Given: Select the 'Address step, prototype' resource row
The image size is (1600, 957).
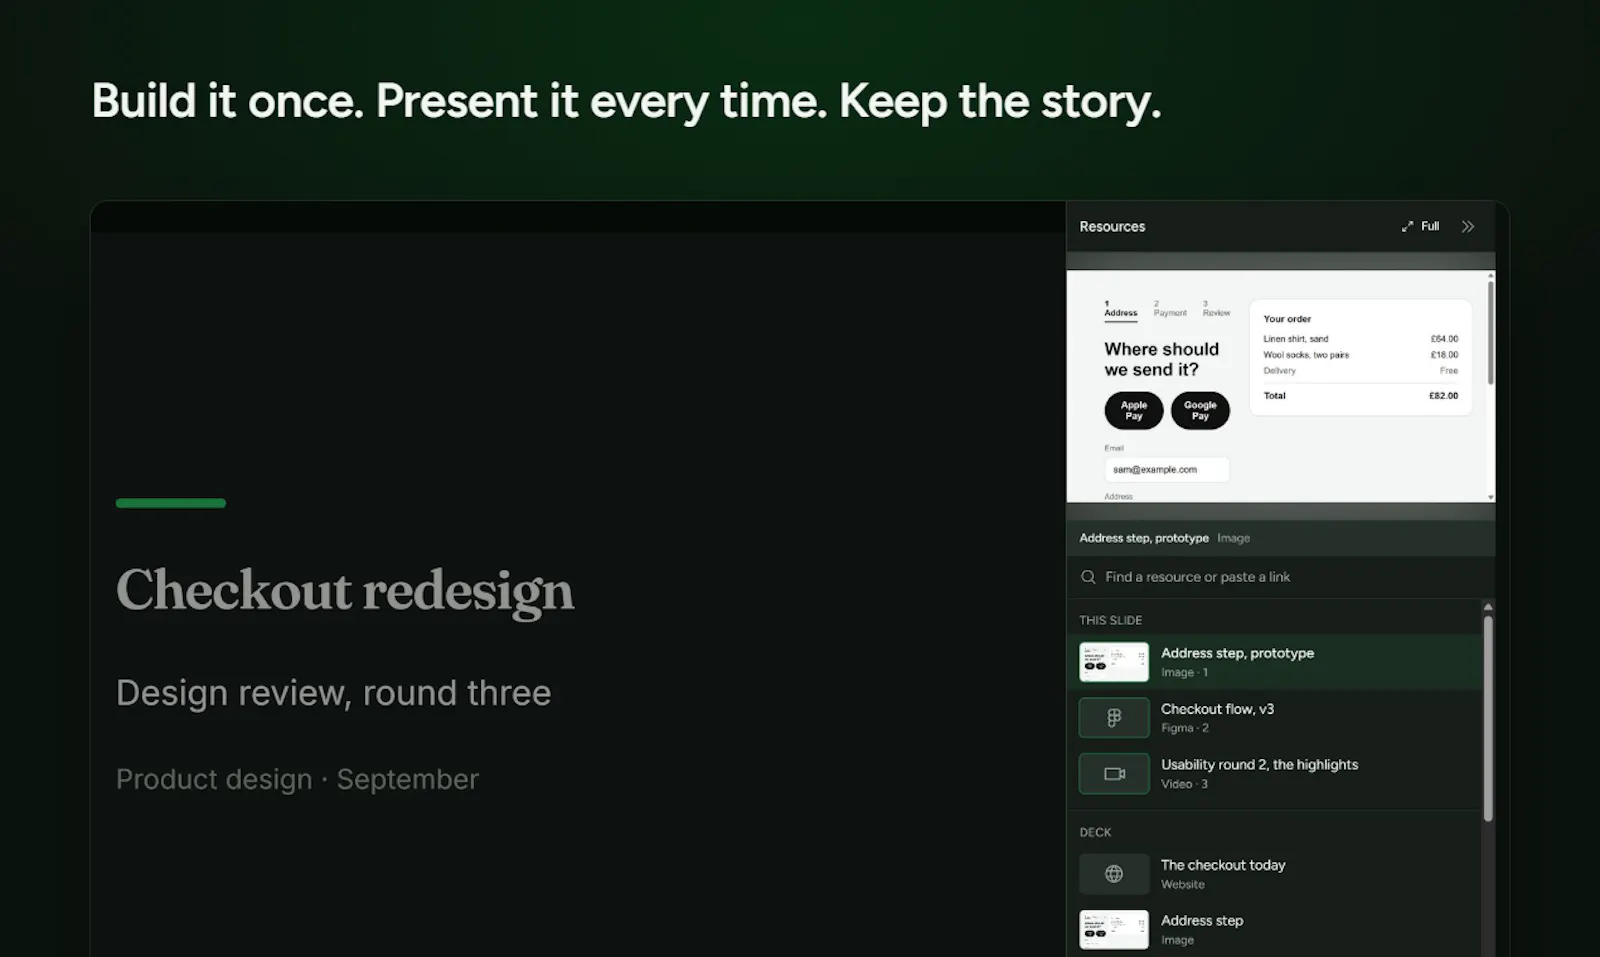Looking at the screenshot, I should pyautogui.click(x=1274, y=662).
